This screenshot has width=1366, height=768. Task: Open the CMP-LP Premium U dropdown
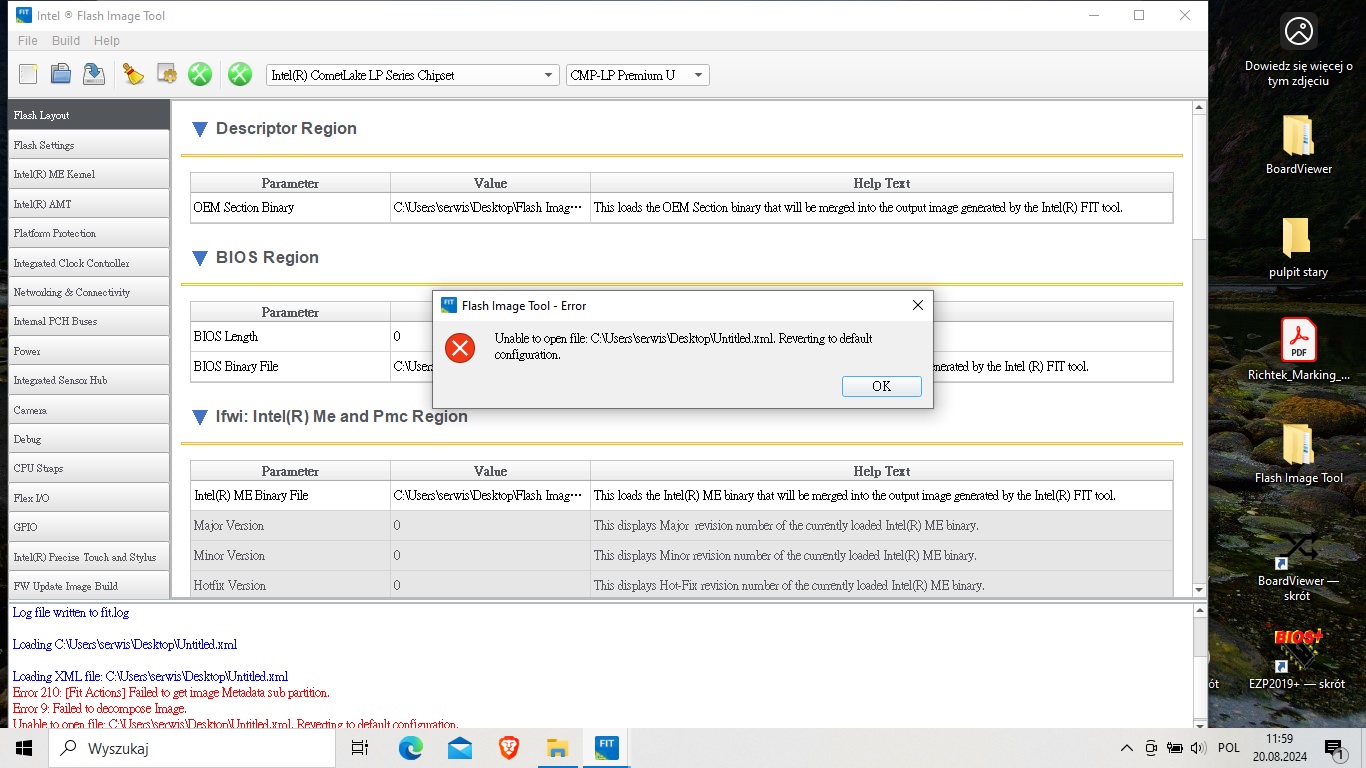(638, 75)
